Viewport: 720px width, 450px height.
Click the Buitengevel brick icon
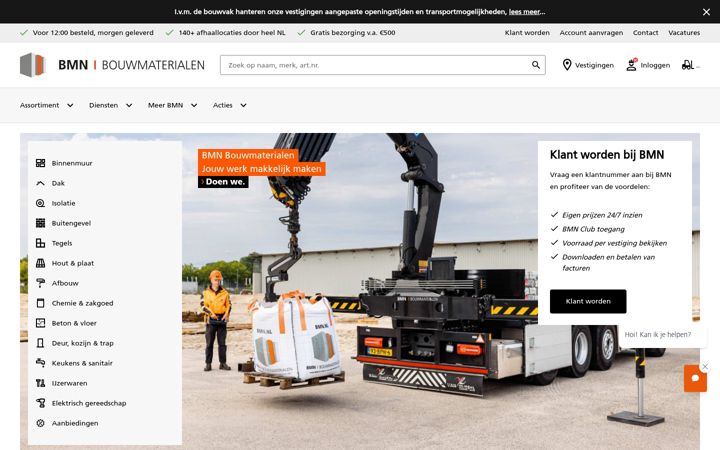pyautogui.click(x=40, y=223)
